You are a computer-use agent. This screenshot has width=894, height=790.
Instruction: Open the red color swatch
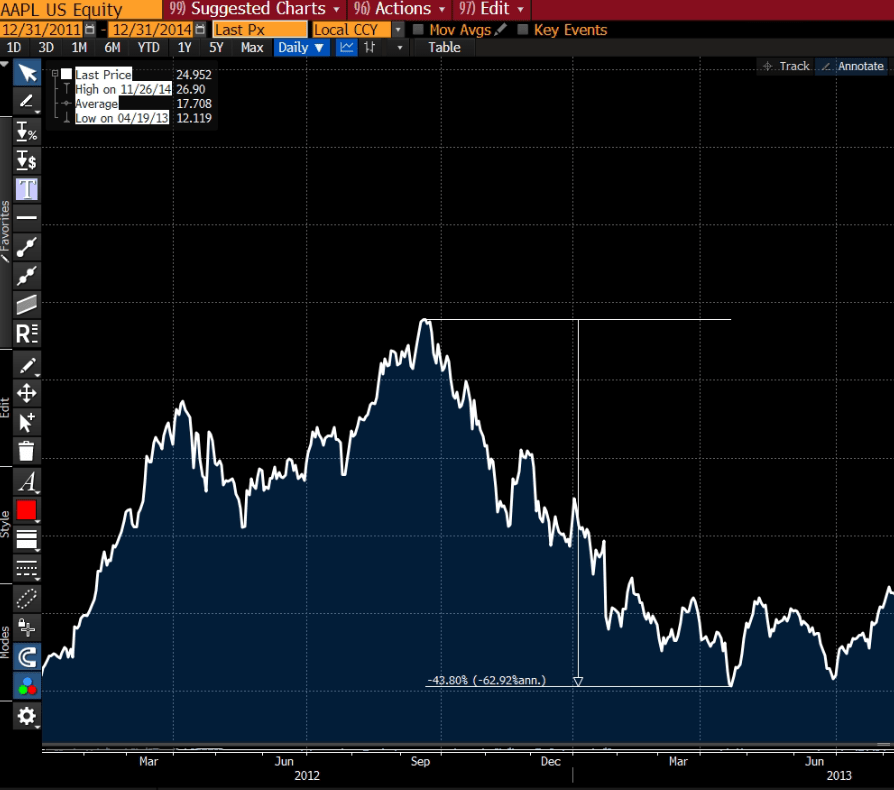click(x=27, y=510)
